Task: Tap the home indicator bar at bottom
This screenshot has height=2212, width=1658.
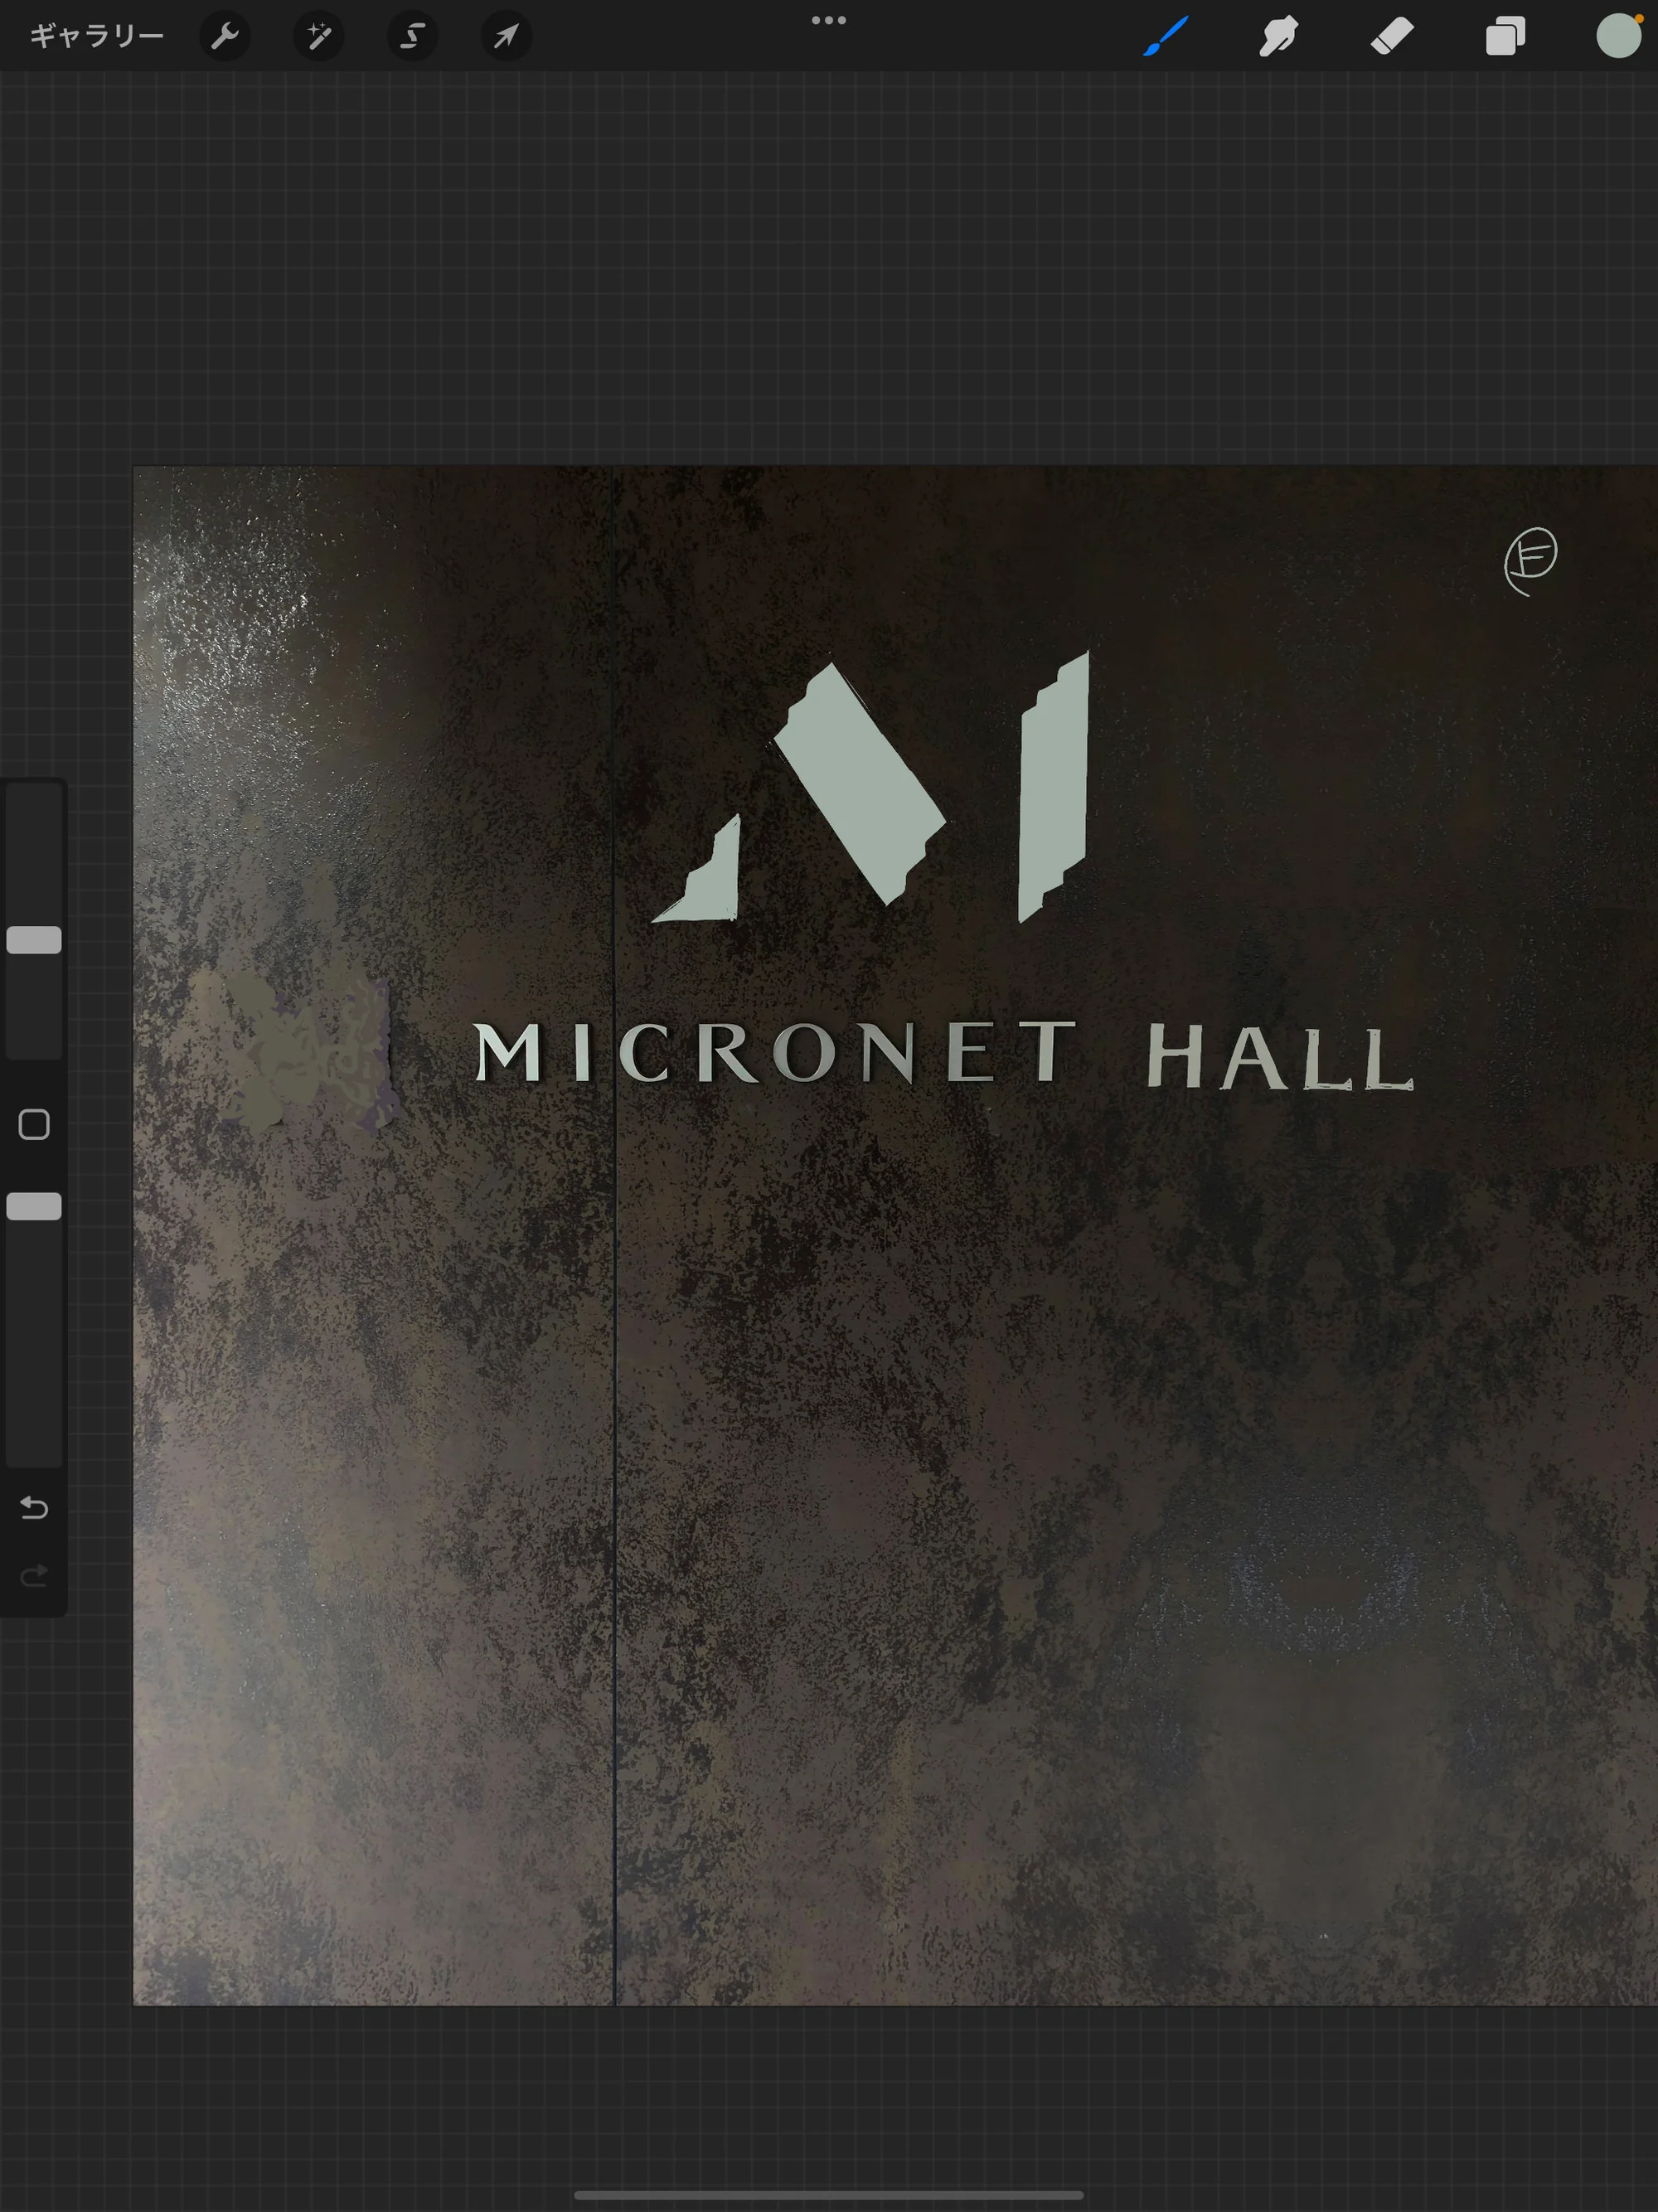Action: coord(829,2195)
